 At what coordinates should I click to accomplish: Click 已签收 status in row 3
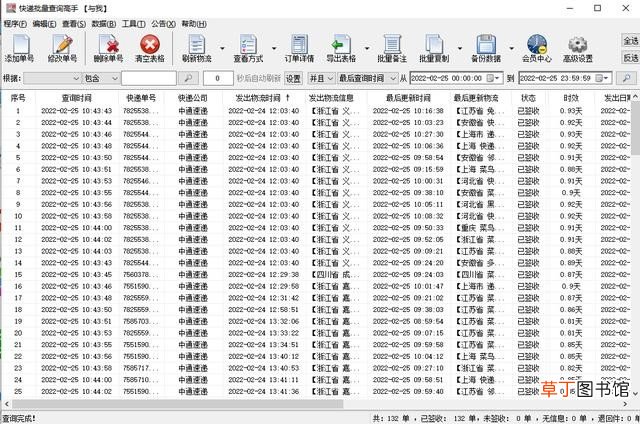point(528,134)
